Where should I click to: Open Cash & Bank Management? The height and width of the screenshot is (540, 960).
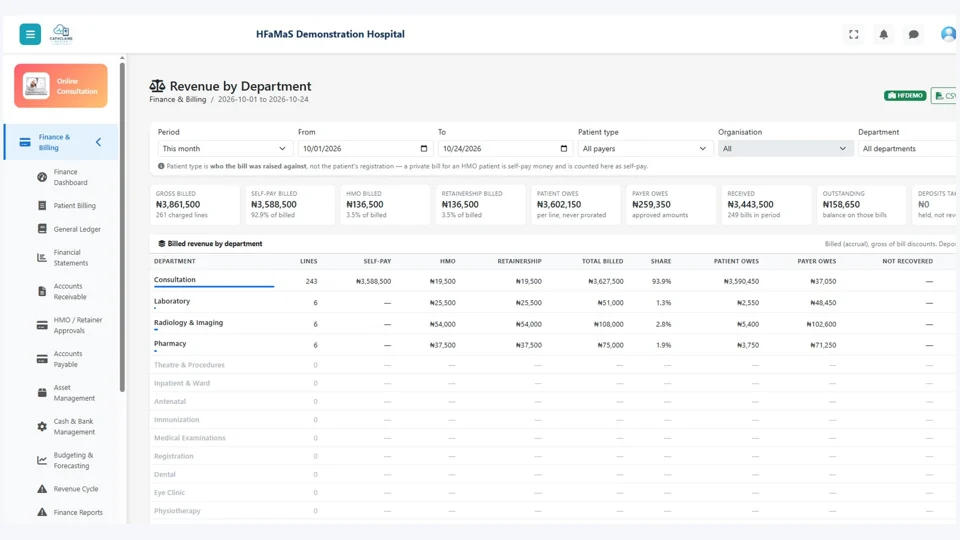point(73,426)
